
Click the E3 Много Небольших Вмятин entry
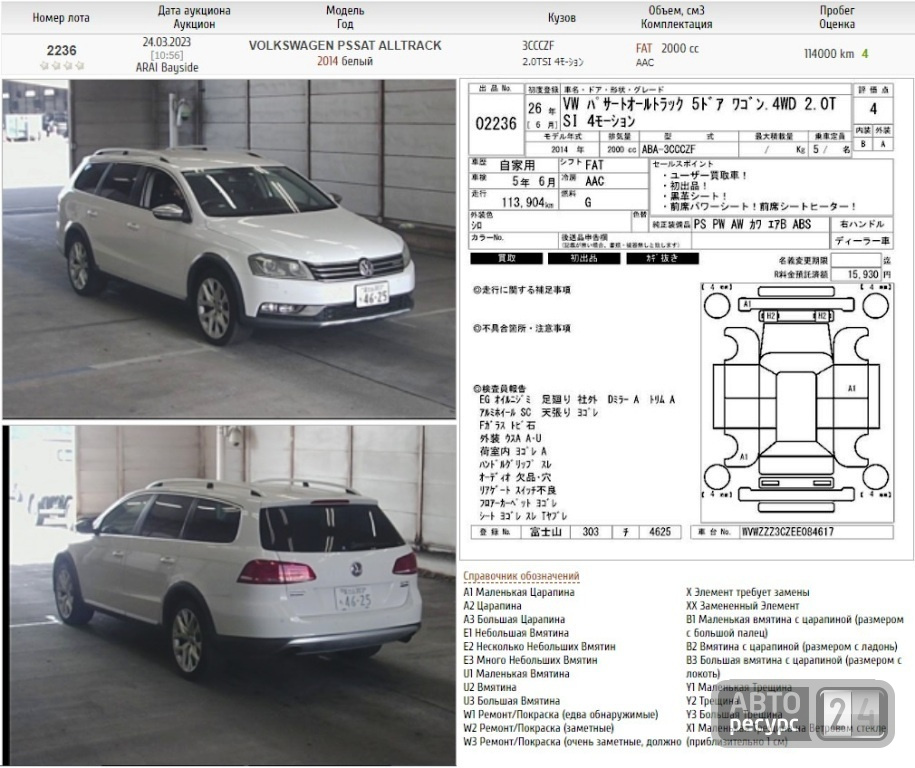click(530, 660)
